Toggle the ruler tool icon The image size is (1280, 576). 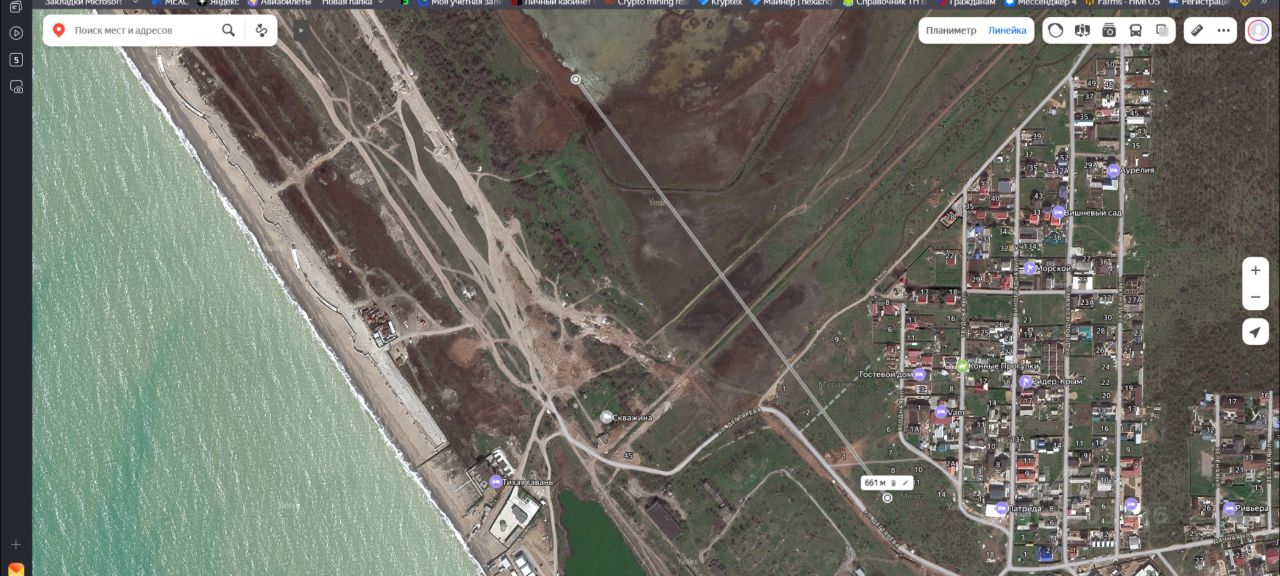point(1197,30)
